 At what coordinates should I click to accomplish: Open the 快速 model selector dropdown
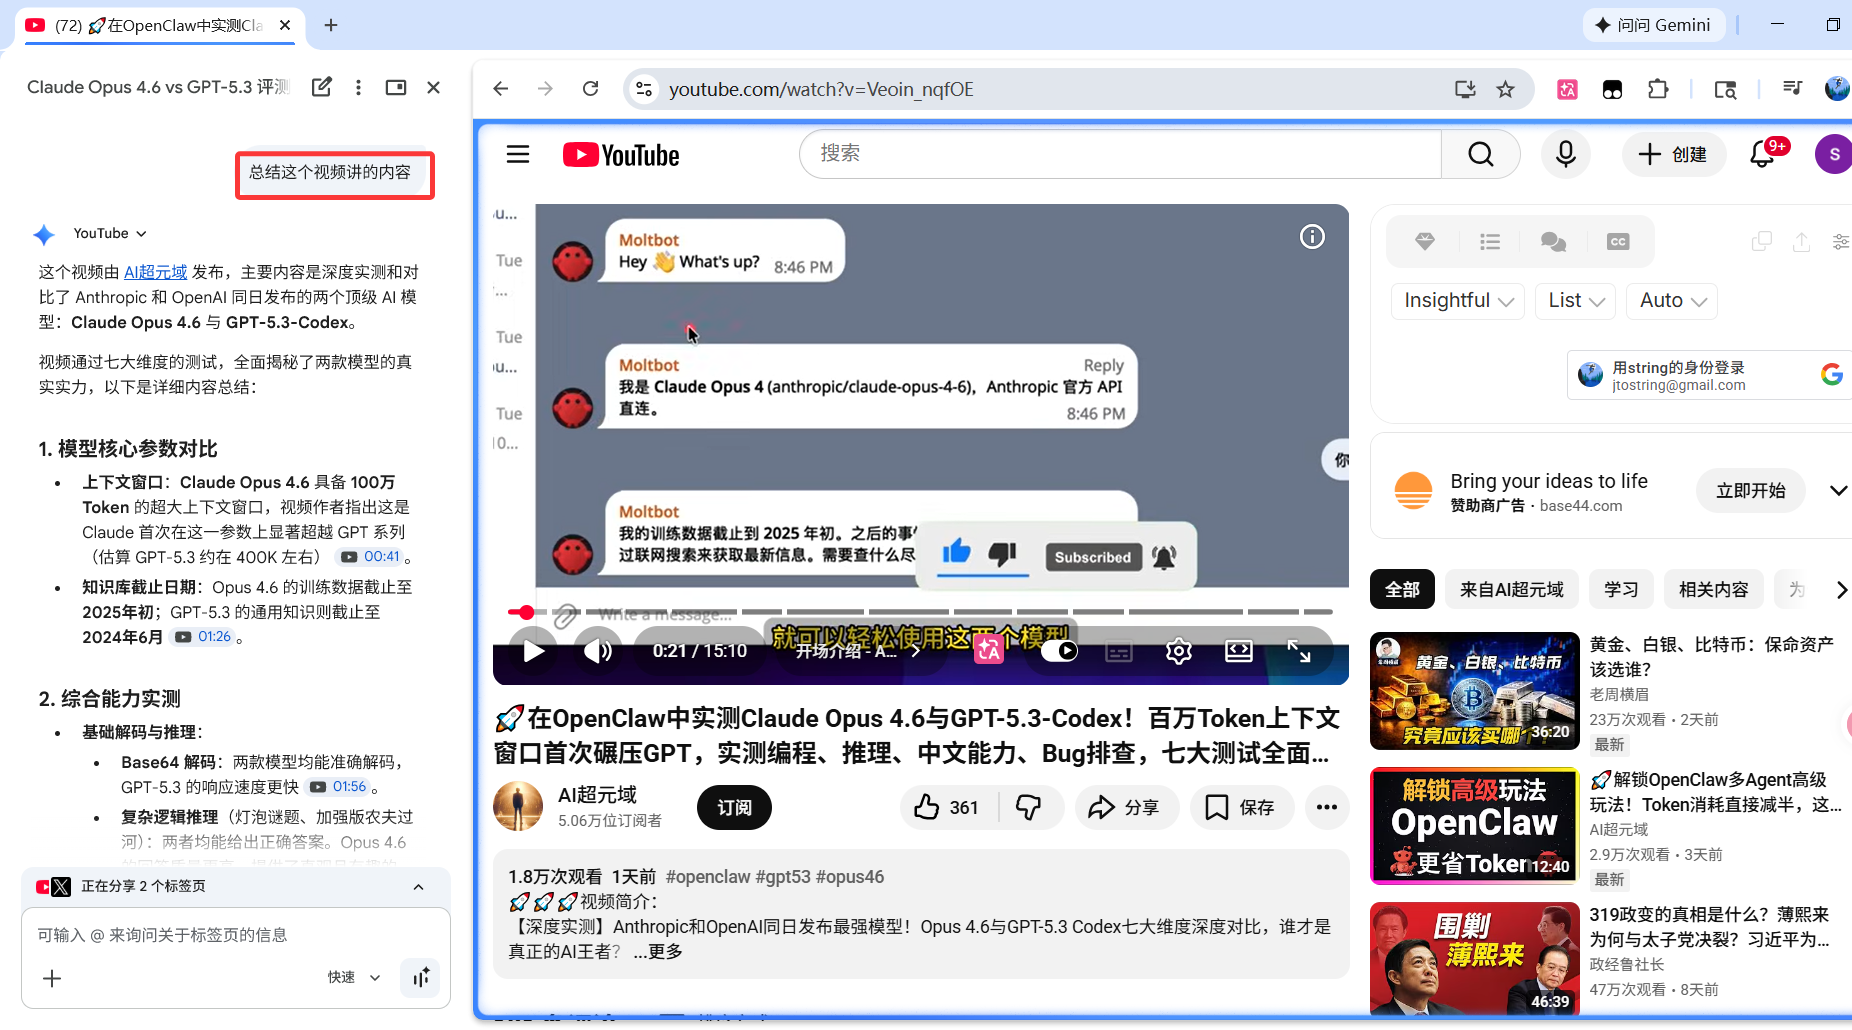coord(354,977)
